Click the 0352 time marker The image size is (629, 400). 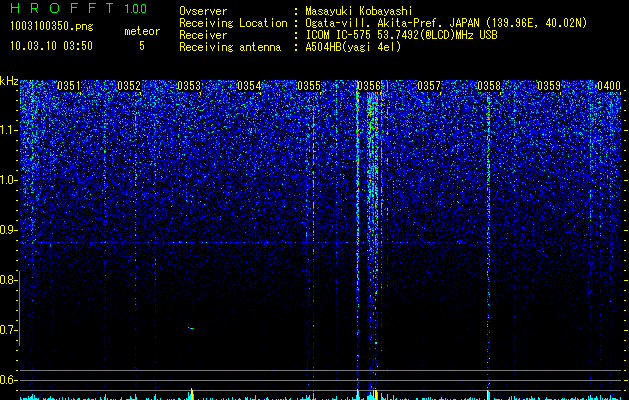coord(129,86)
